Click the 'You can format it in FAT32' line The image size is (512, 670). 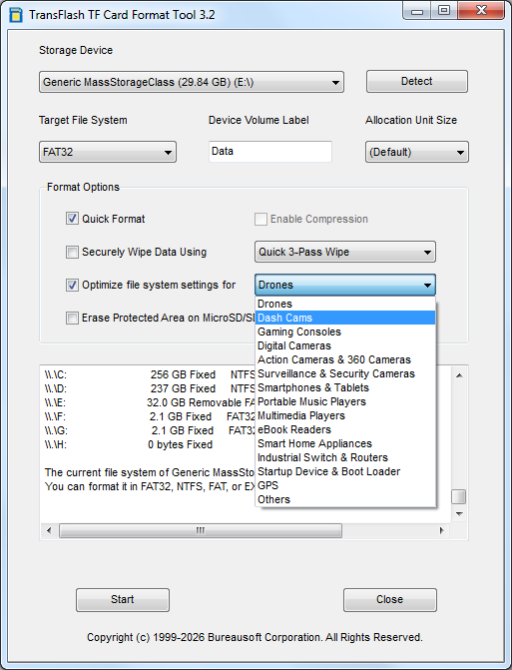point(150,486)
